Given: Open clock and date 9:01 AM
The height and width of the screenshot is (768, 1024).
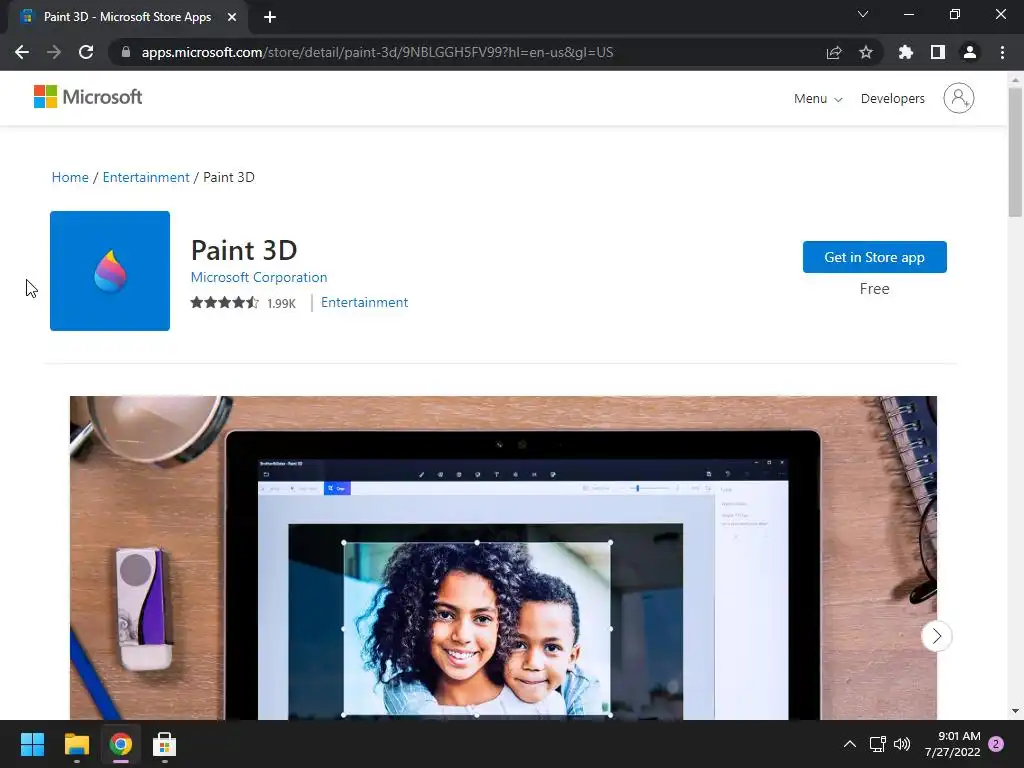Looking at the screenshot, I should tap(953, 744).
